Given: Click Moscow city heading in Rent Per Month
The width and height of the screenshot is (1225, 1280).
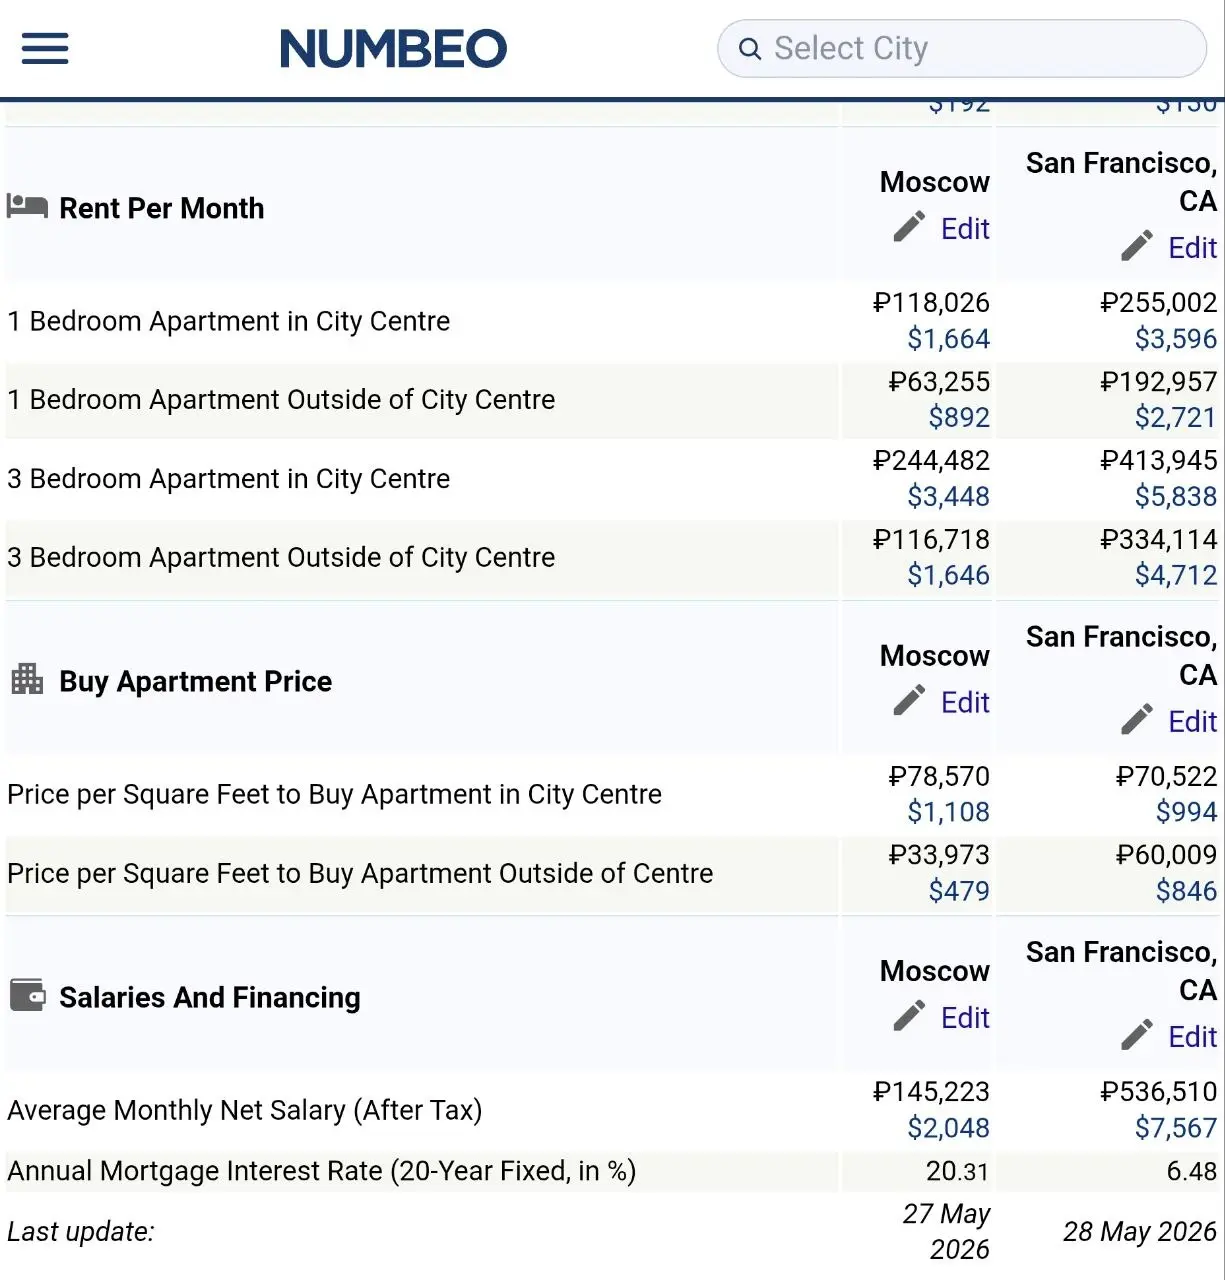Looking at the screenshot, I should [934, 182].
